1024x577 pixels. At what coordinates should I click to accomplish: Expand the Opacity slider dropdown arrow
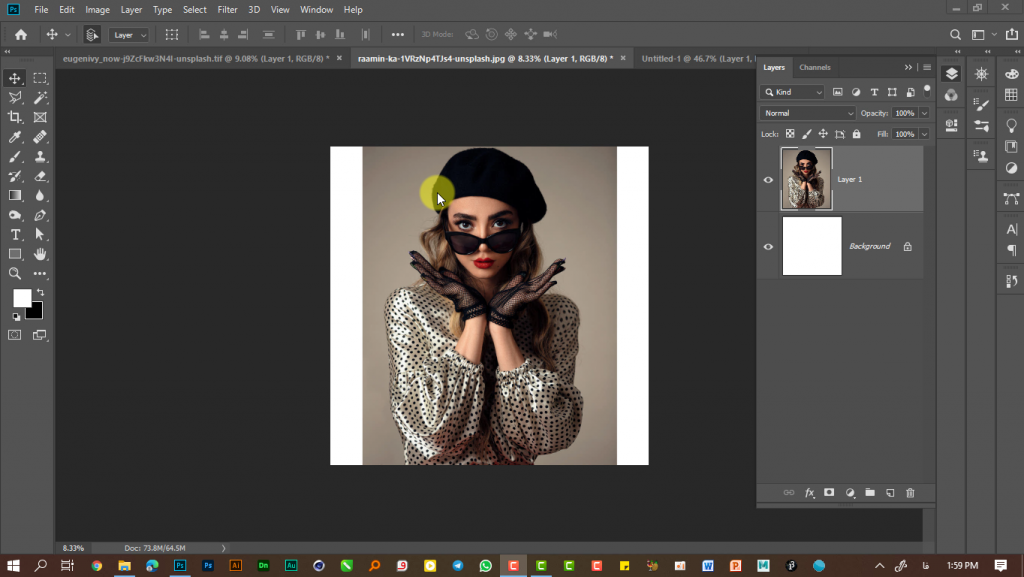(924, 113)
